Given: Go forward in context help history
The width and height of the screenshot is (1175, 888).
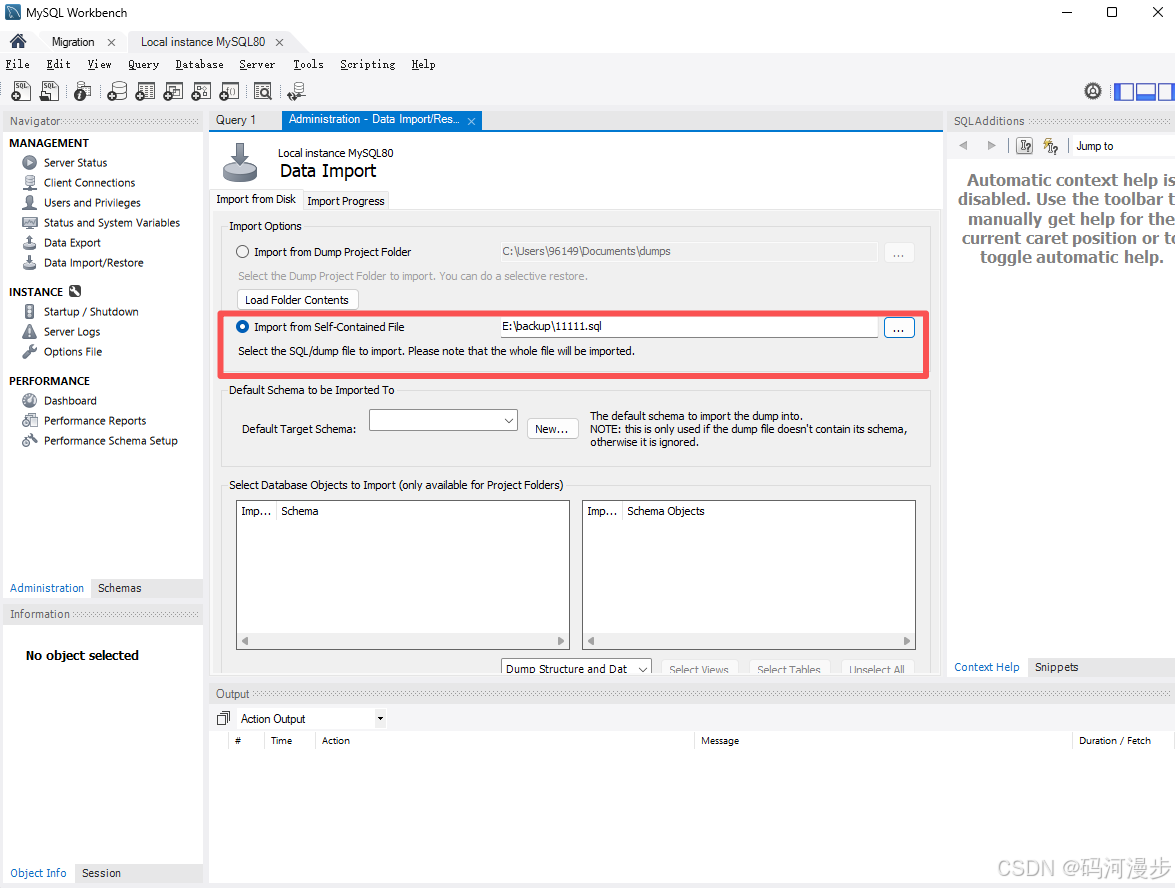Looking at the screenshot, I should click(991, 145).
